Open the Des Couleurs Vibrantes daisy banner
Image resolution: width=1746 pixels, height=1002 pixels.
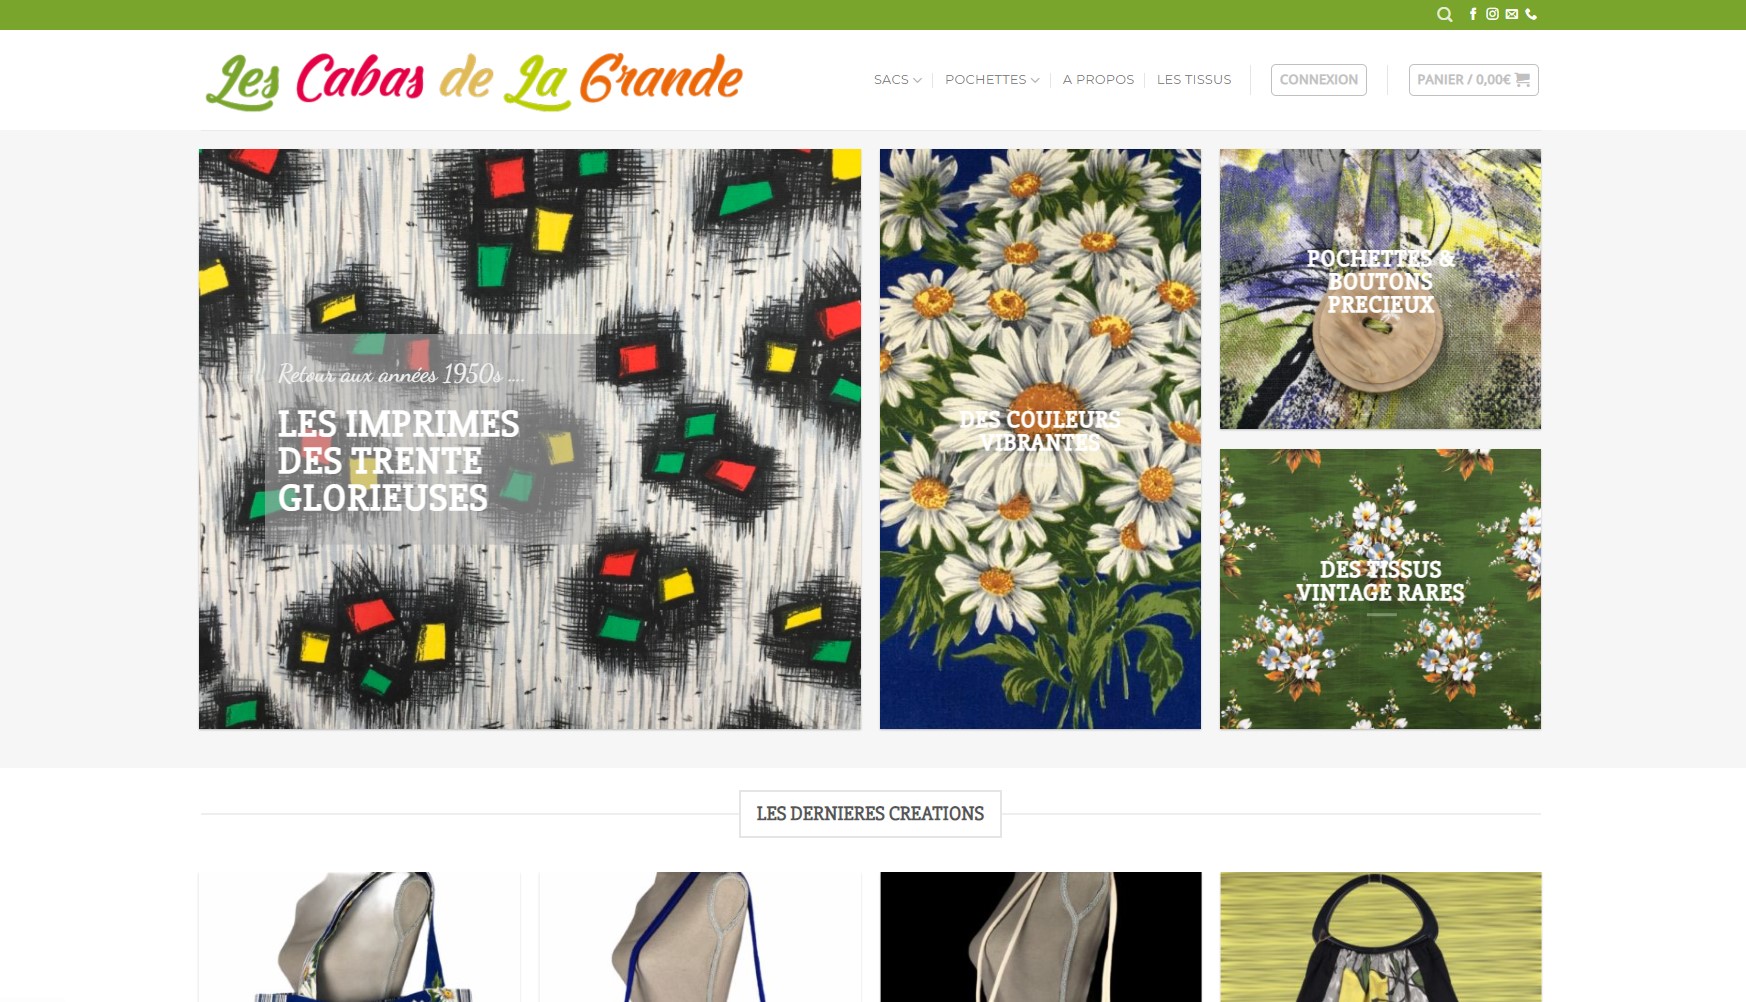click(1040, 439)
